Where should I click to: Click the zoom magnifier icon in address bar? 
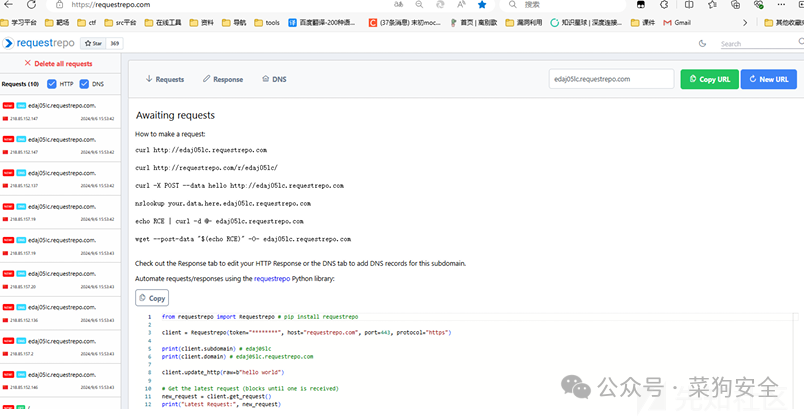pyautogui.click(x=419, y=5)
